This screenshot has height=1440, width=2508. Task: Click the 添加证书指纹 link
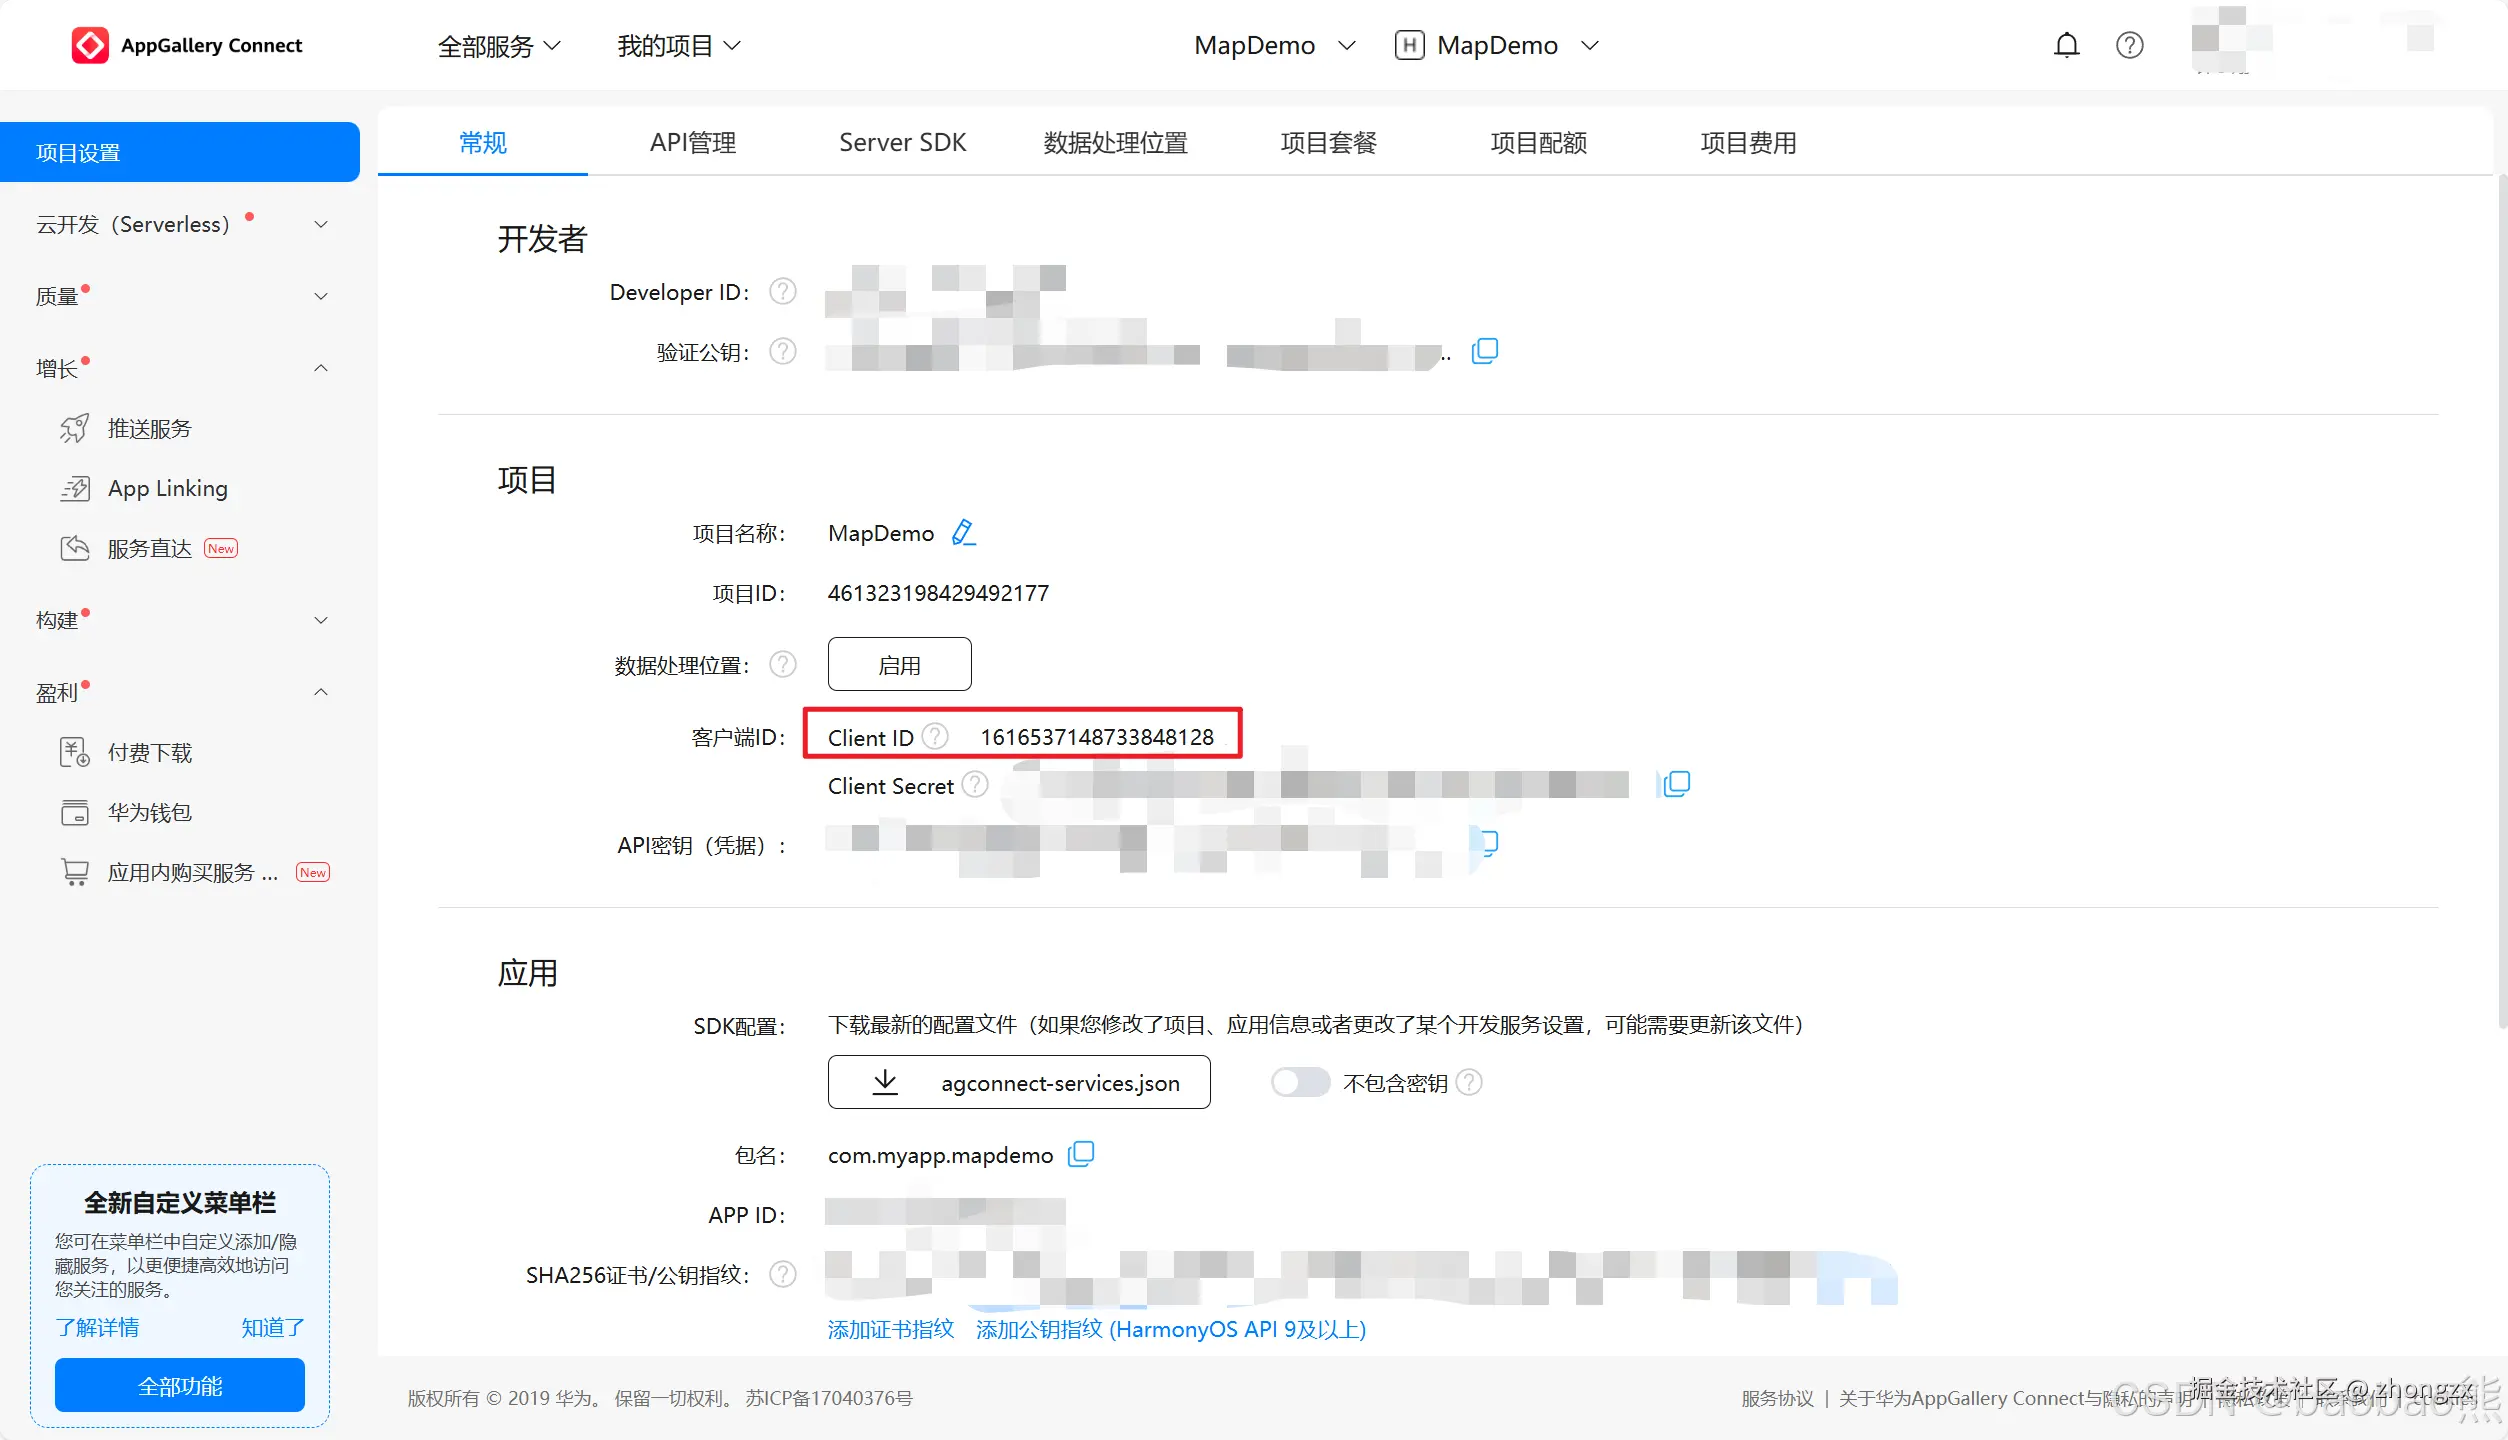(x=890, y=1329)
